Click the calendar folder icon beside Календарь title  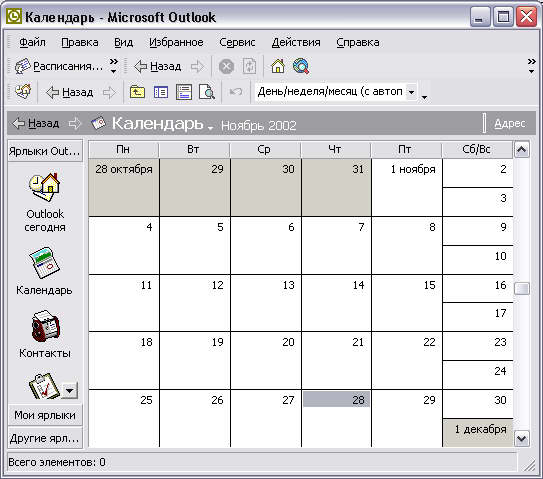point(98,123)
